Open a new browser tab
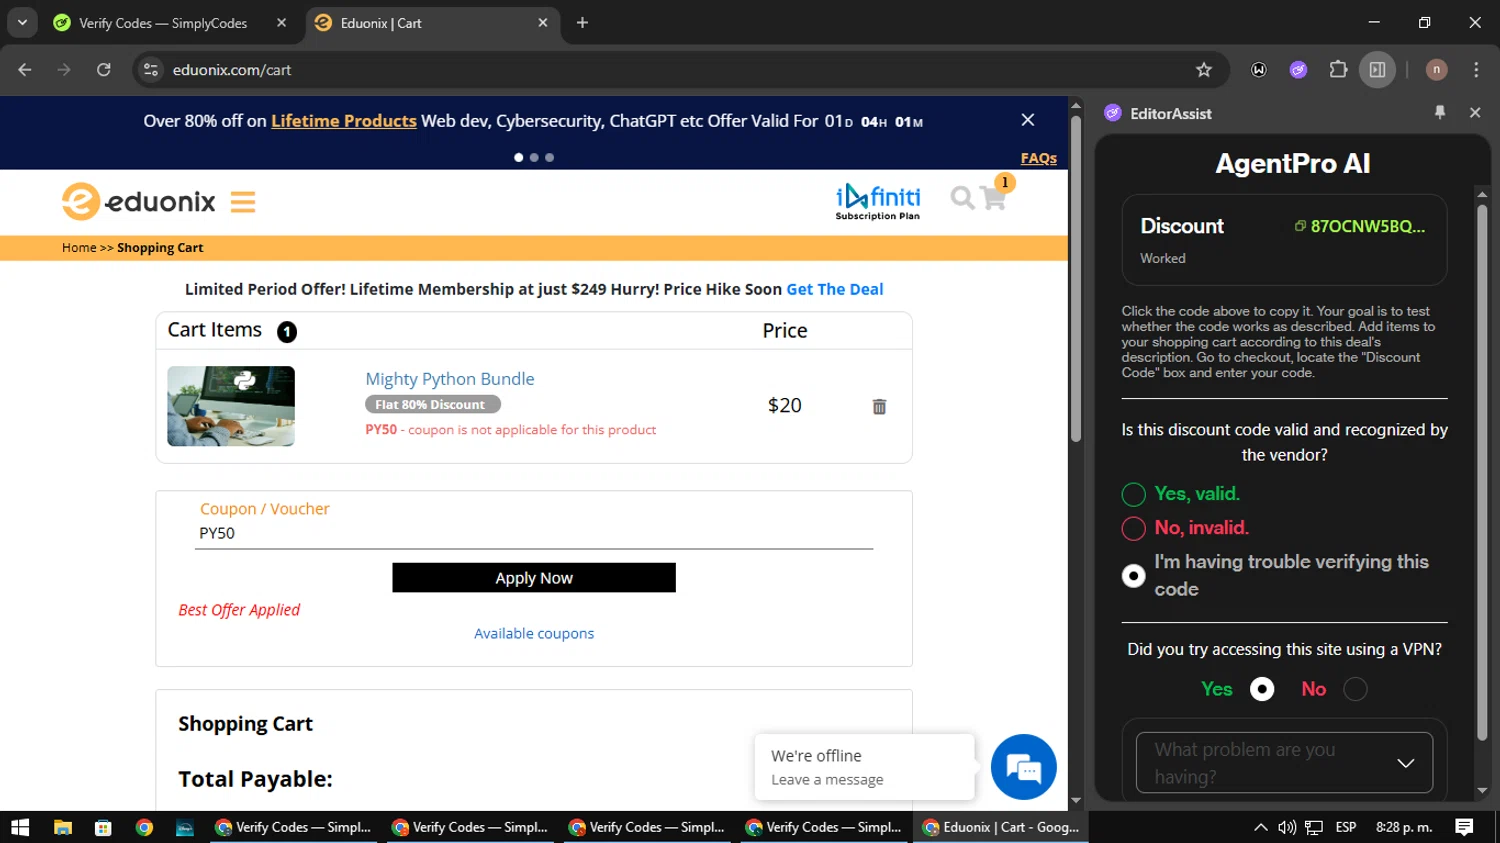Image resolution: width=1500 pixels, height=843 pixels. 582,23
